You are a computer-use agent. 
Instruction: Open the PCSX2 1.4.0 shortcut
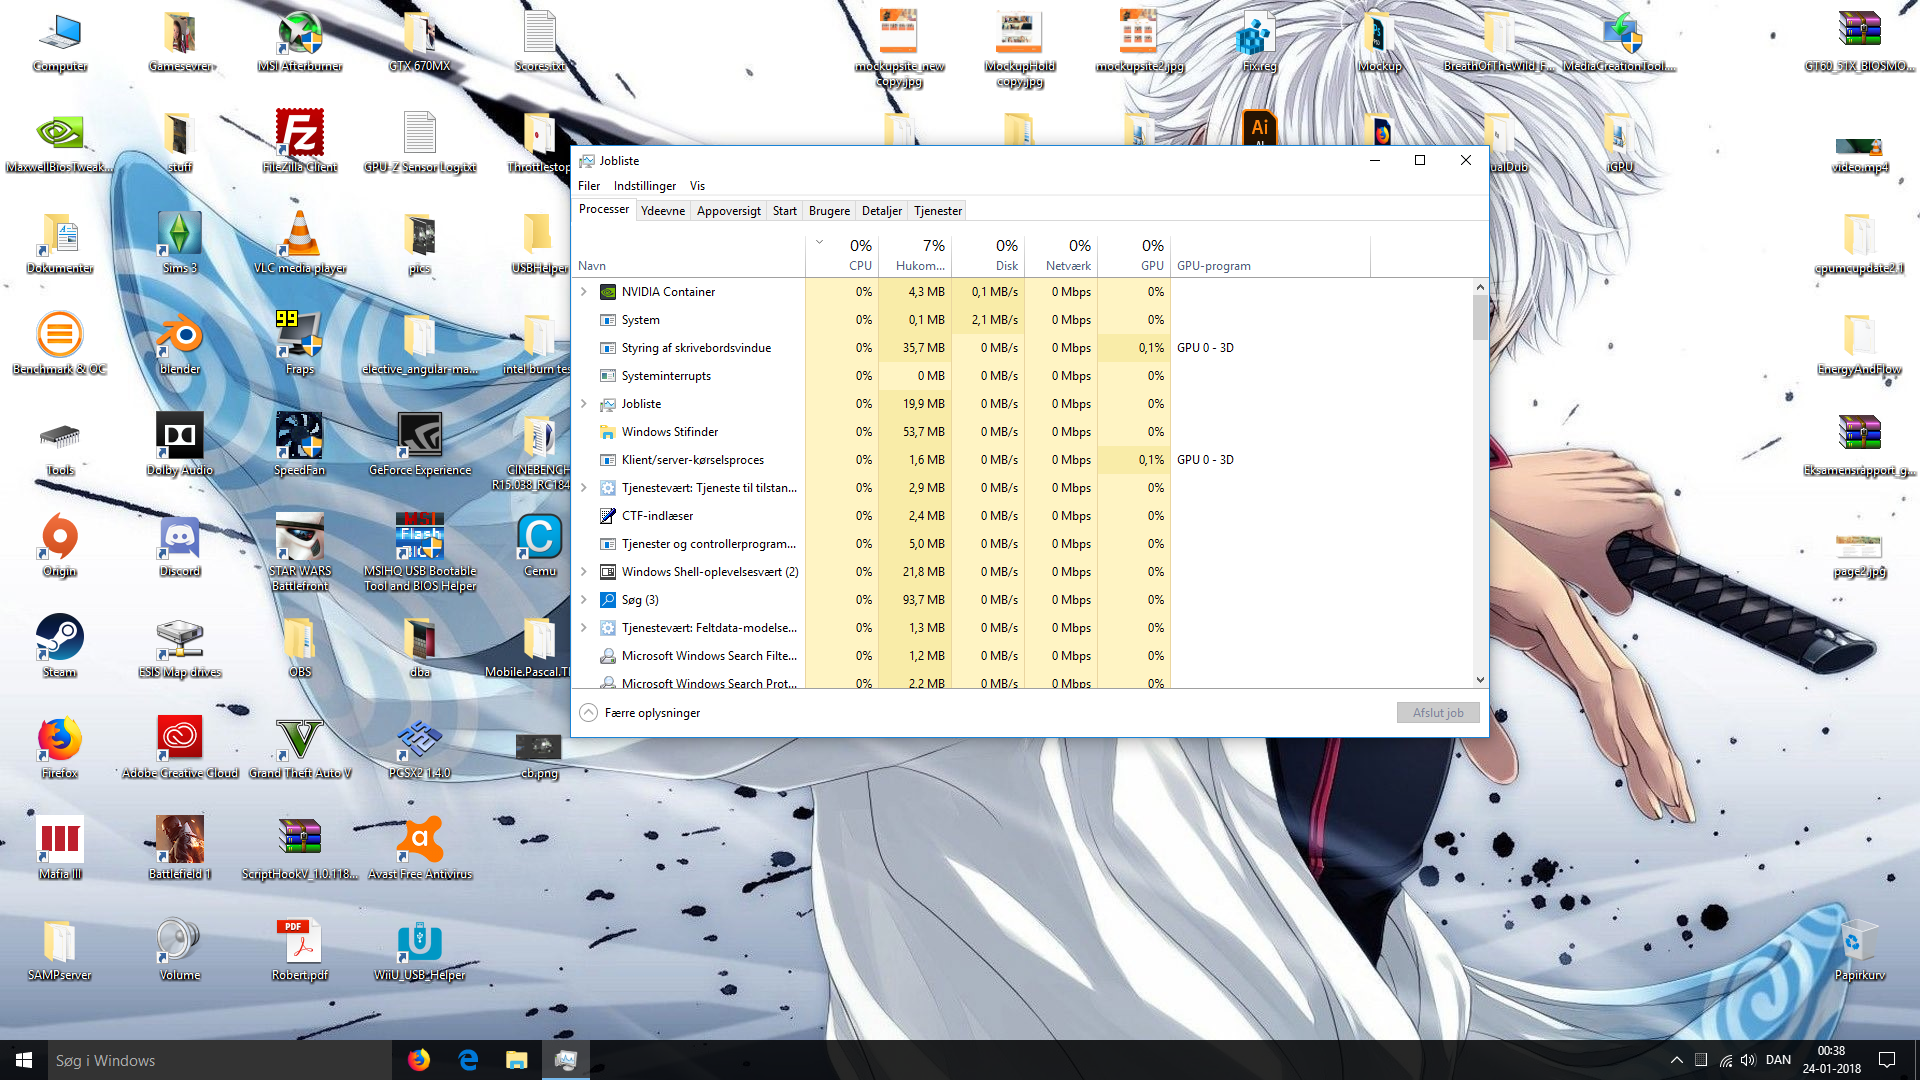tap(420, 748)
